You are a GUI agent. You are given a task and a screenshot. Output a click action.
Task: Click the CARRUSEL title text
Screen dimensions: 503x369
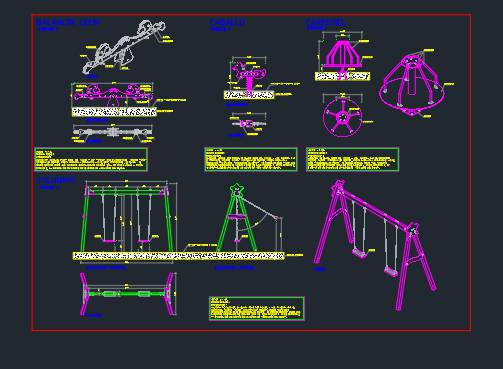(x=325, y=22)
